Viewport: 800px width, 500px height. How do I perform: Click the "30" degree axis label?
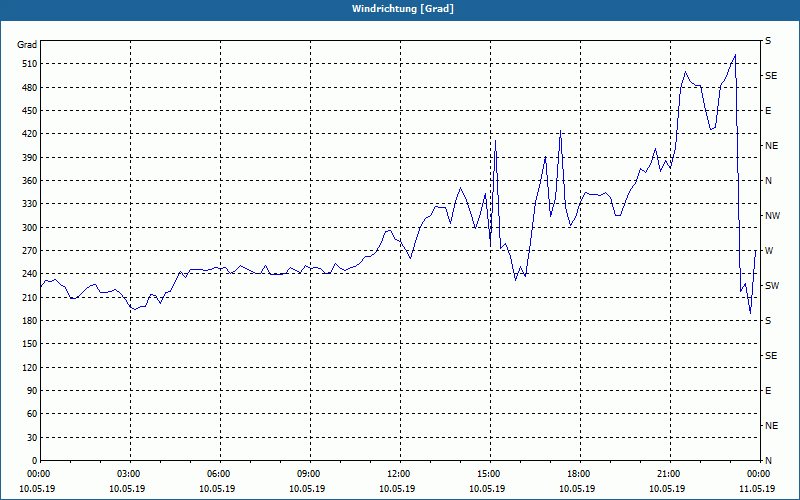[30, 437]
